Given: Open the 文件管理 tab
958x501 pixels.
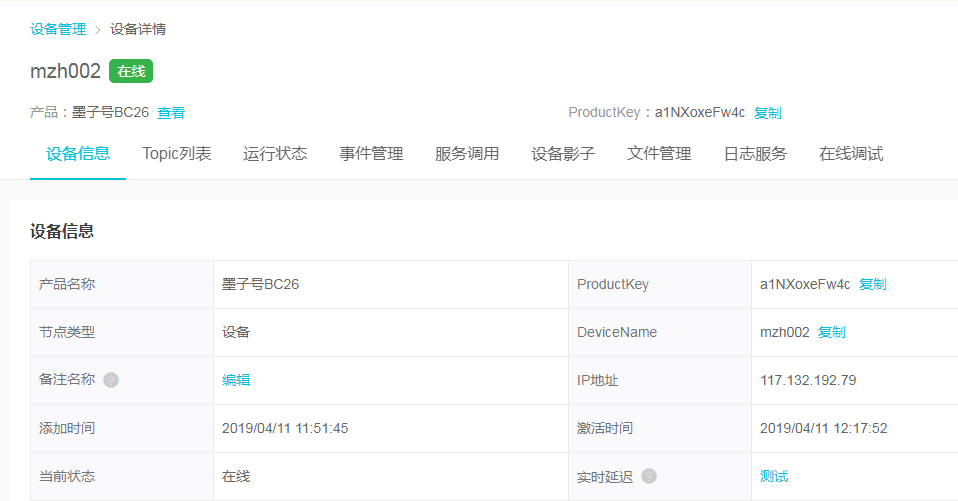Looking at the screenshot, I should click(x=659, y=154).
